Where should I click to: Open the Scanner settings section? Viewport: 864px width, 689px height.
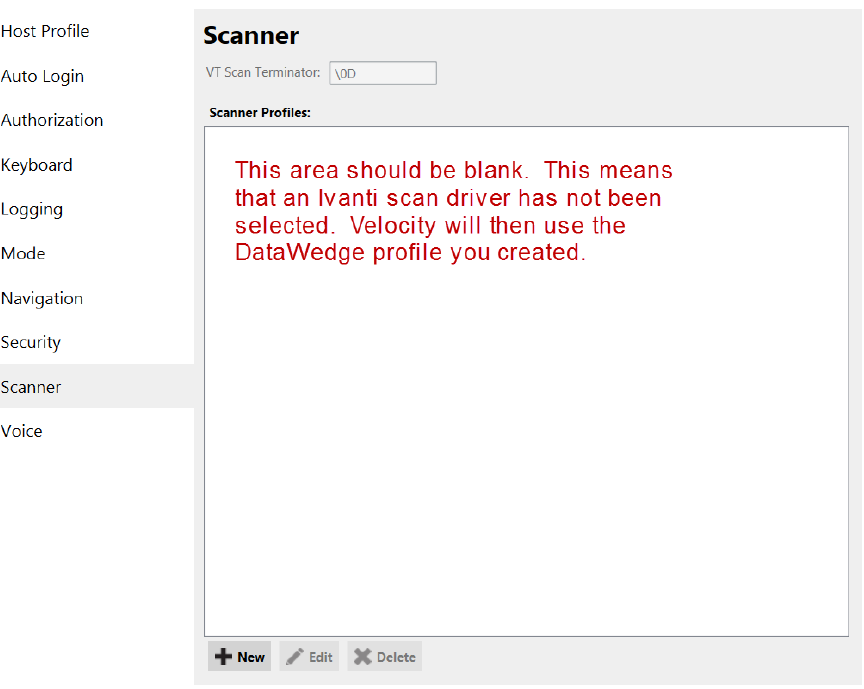(x=31, y=387)
